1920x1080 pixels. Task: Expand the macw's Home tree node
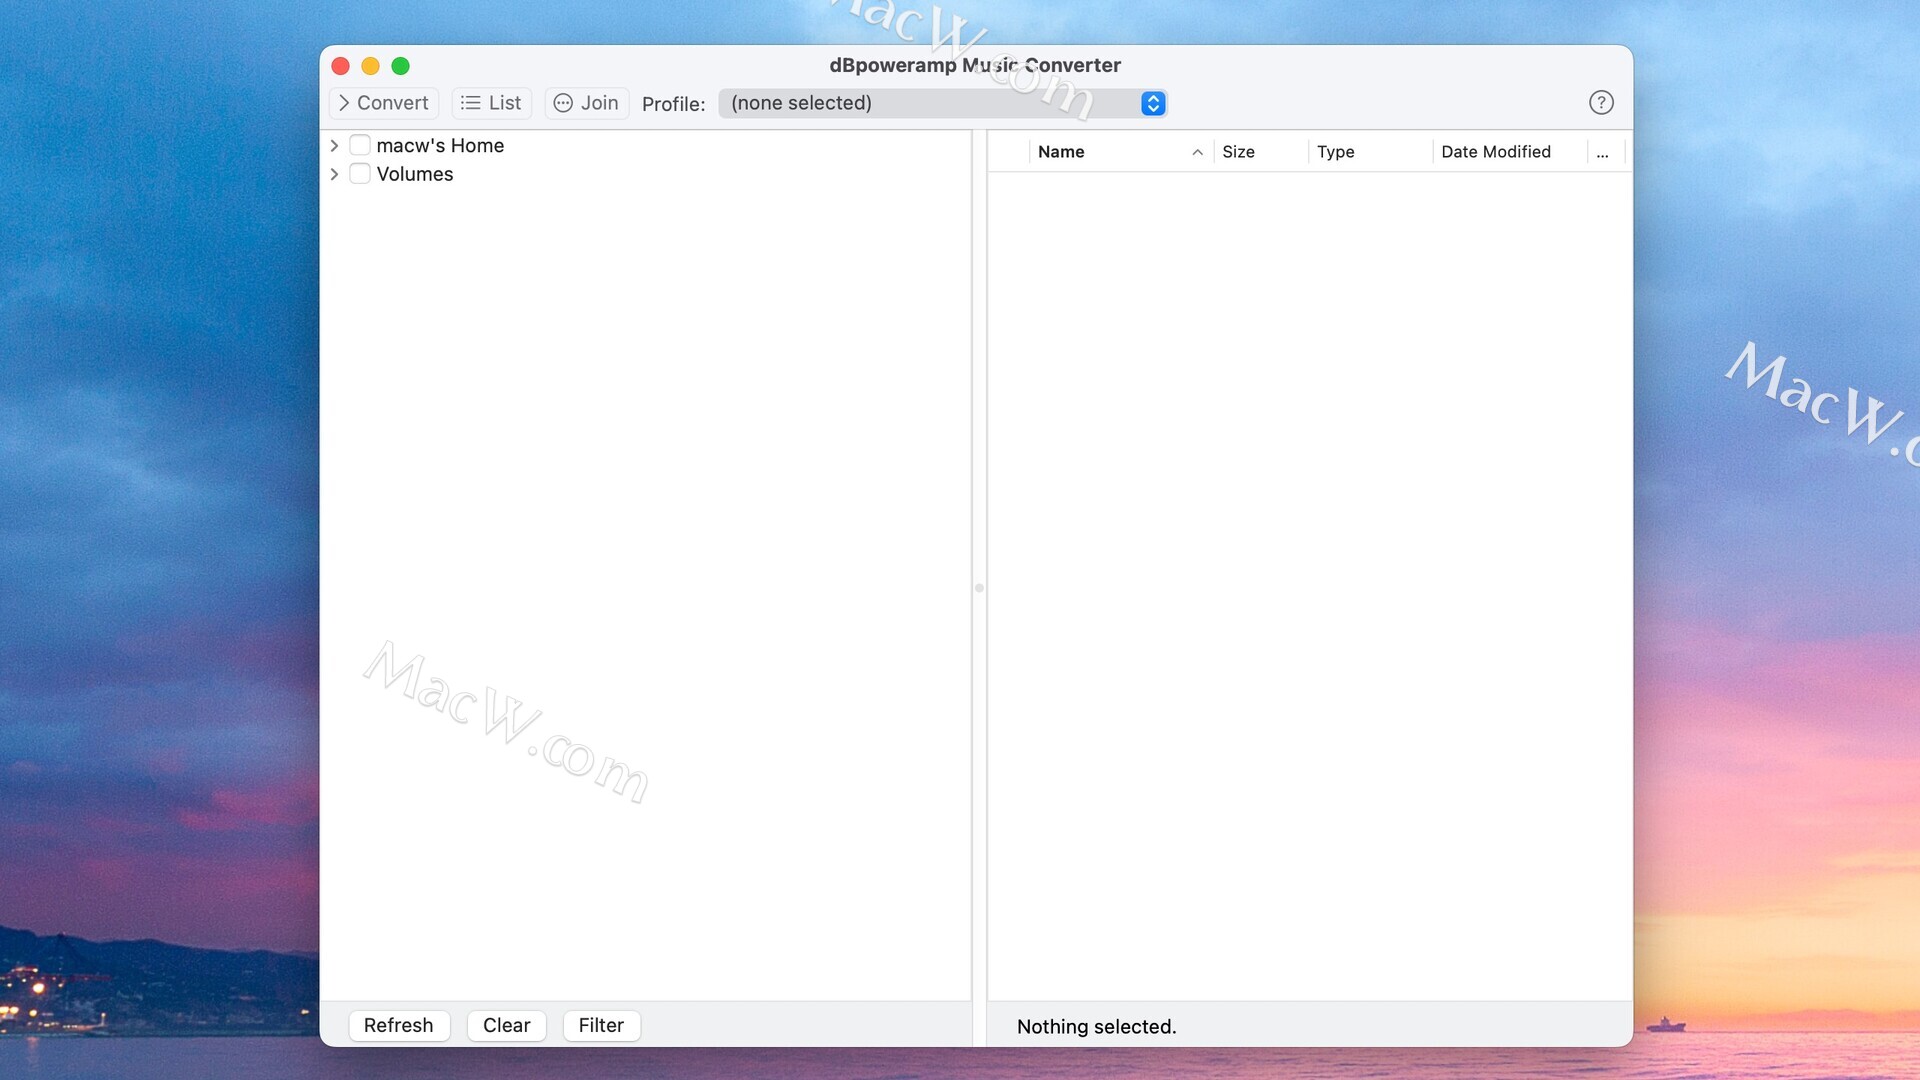(x=335, y=146)
